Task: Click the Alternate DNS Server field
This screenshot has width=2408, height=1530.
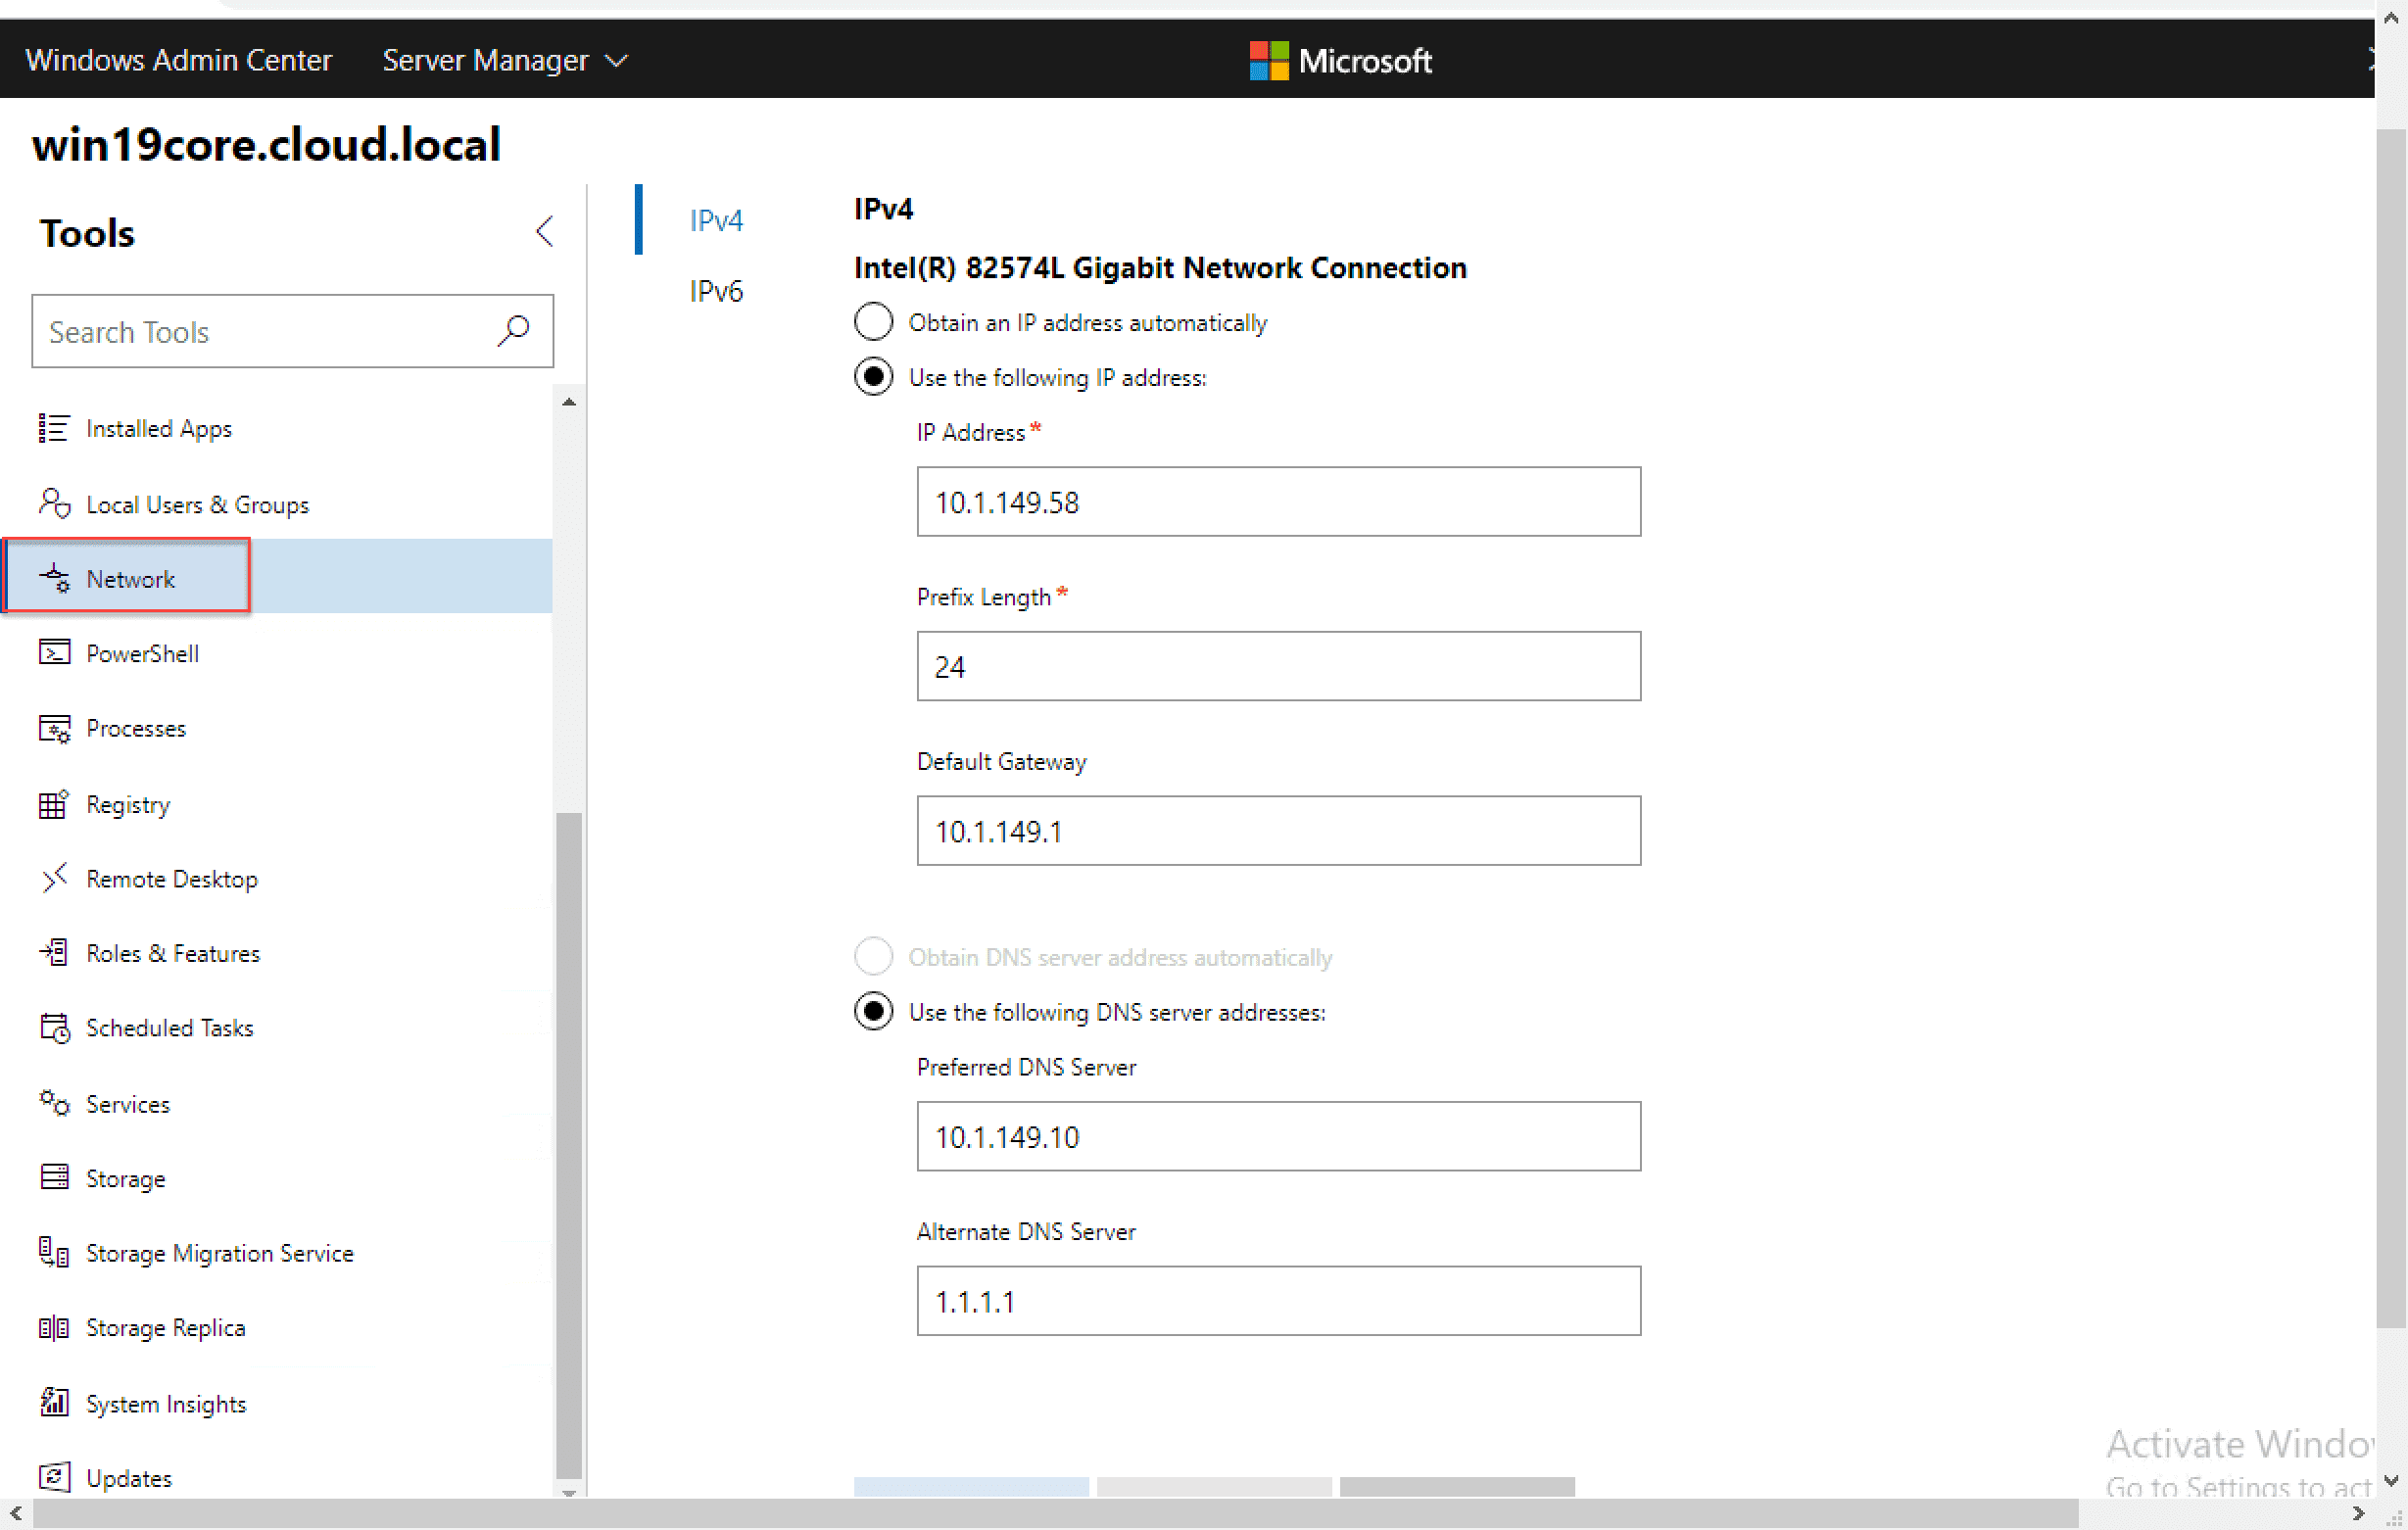Action: click(1277, 1301)
